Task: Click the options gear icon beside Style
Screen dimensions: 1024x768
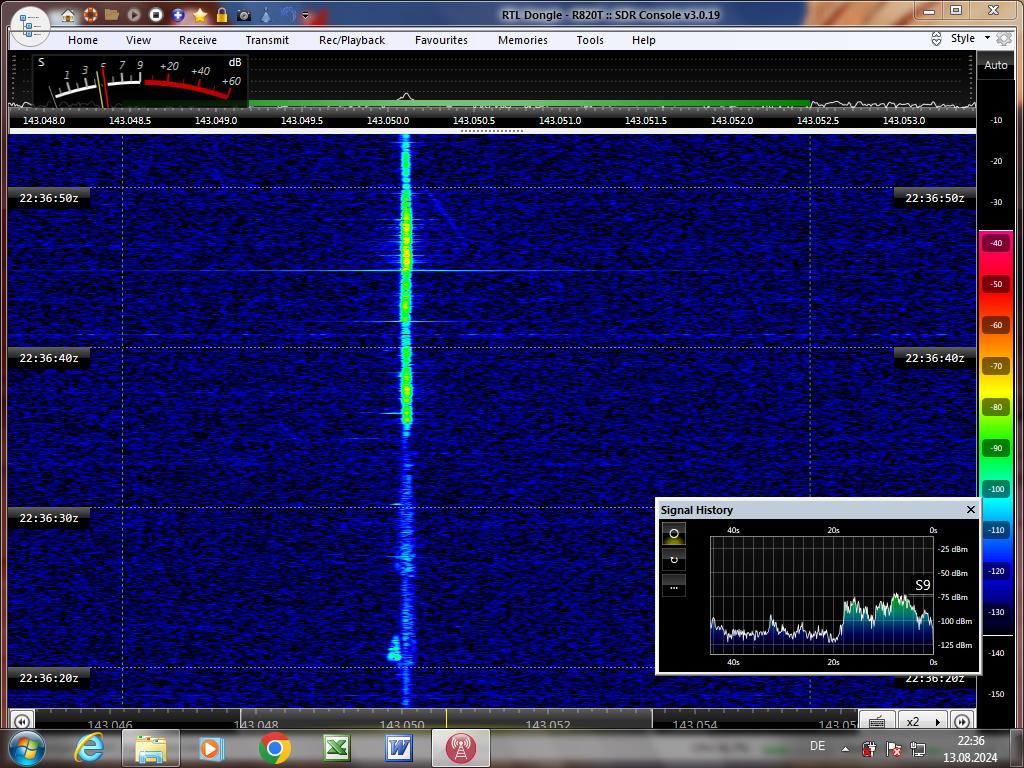Action: click(1004, 39)
